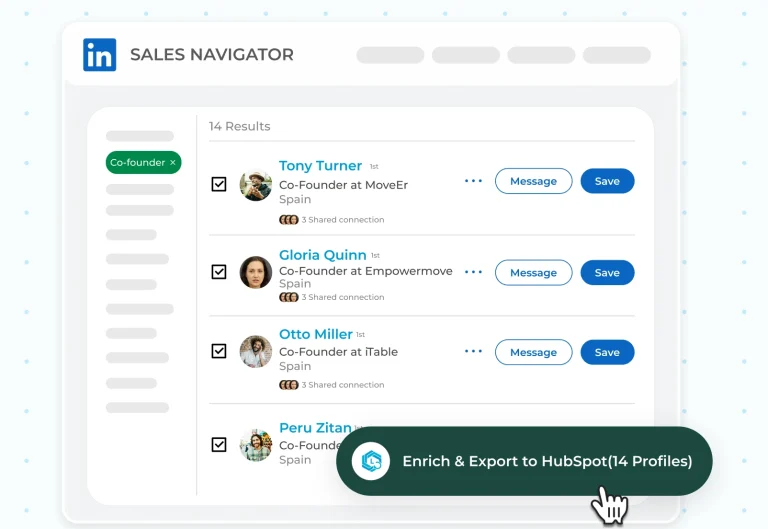Open Otto Miller's three-dot menu
This screenshot has width=768, height=529.
click(x=473, y=352)
